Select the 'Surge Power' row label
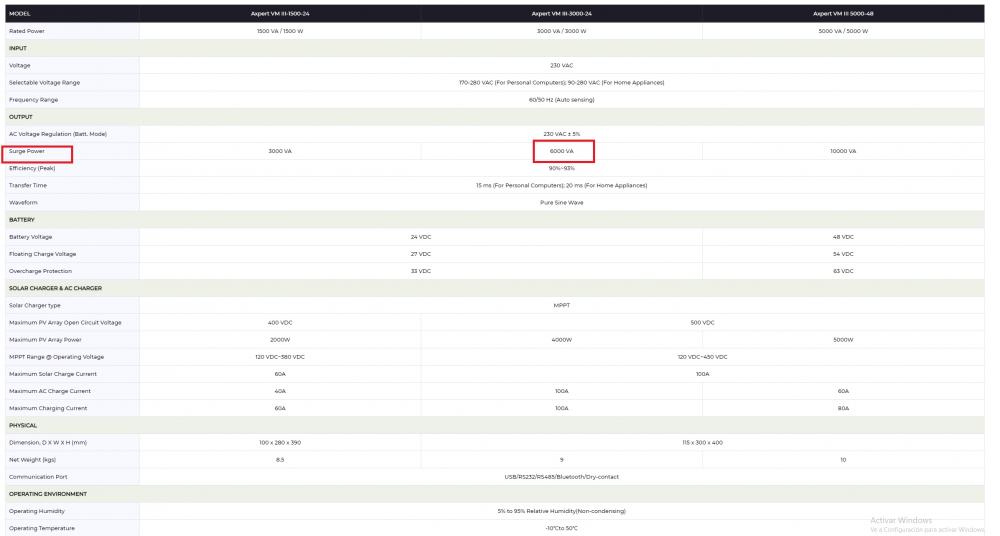This screenshot has width=1000, height=536. click(x=27, y=151)
